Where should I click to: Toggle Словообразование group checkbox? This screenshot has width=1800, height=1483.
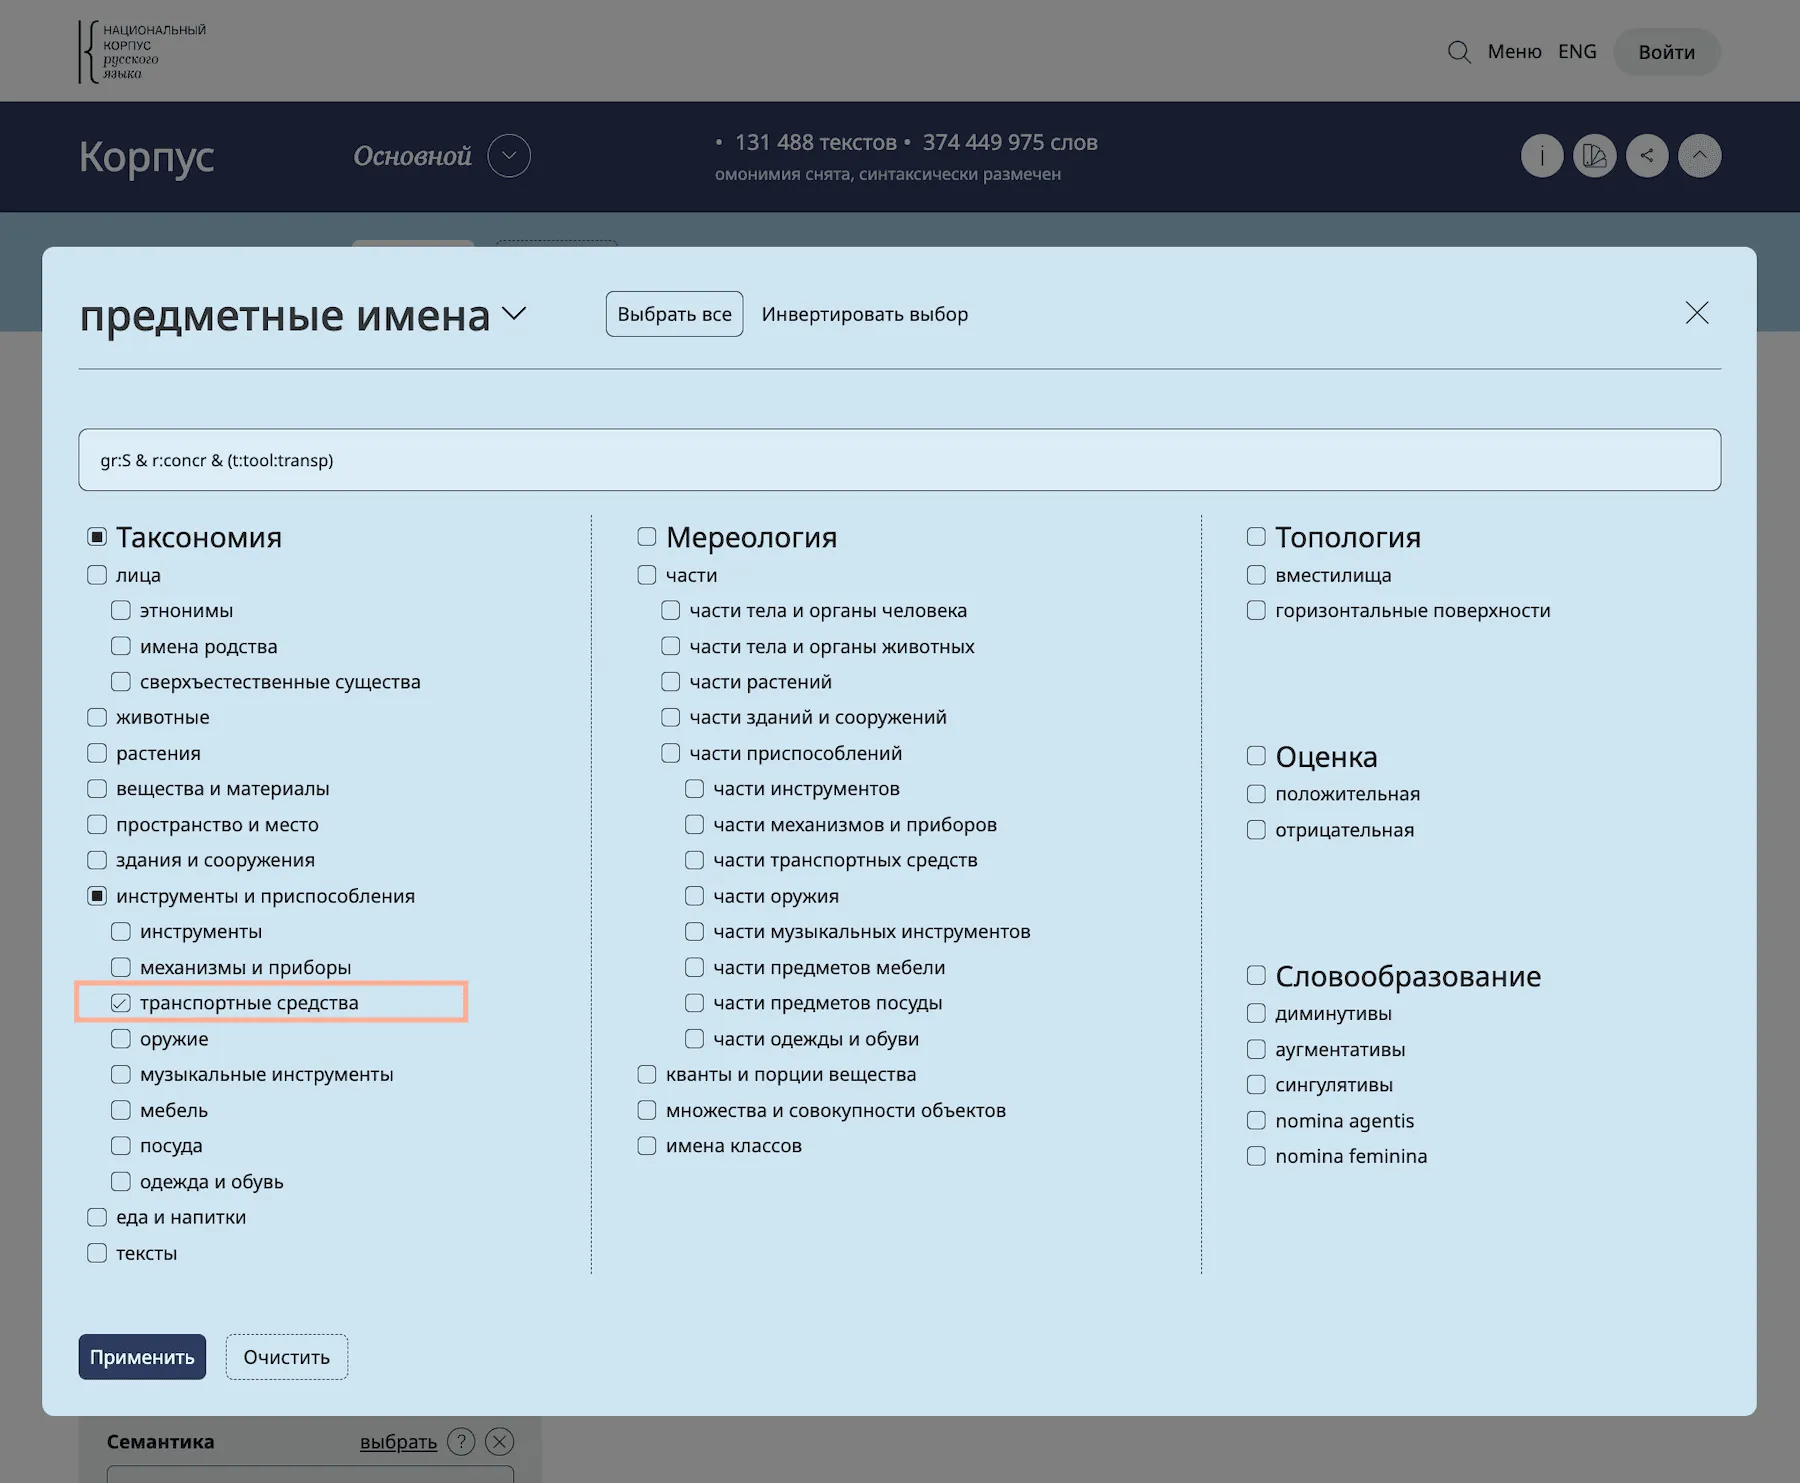pyautogui.click(x=1256, y=975)
